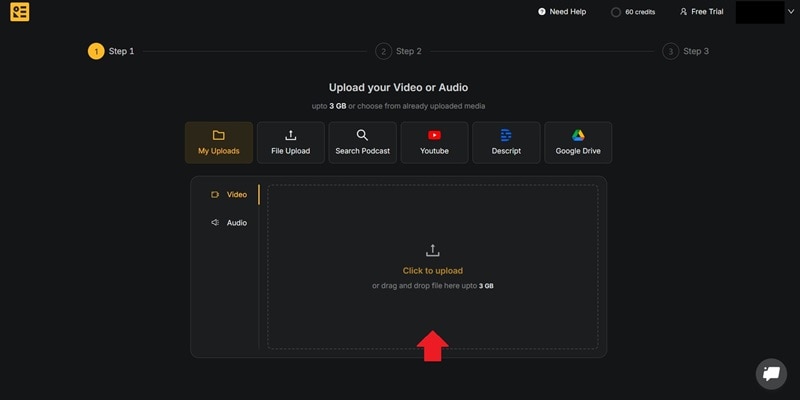Open the chat support bubble
800x400 pixels.
(771, 374)
